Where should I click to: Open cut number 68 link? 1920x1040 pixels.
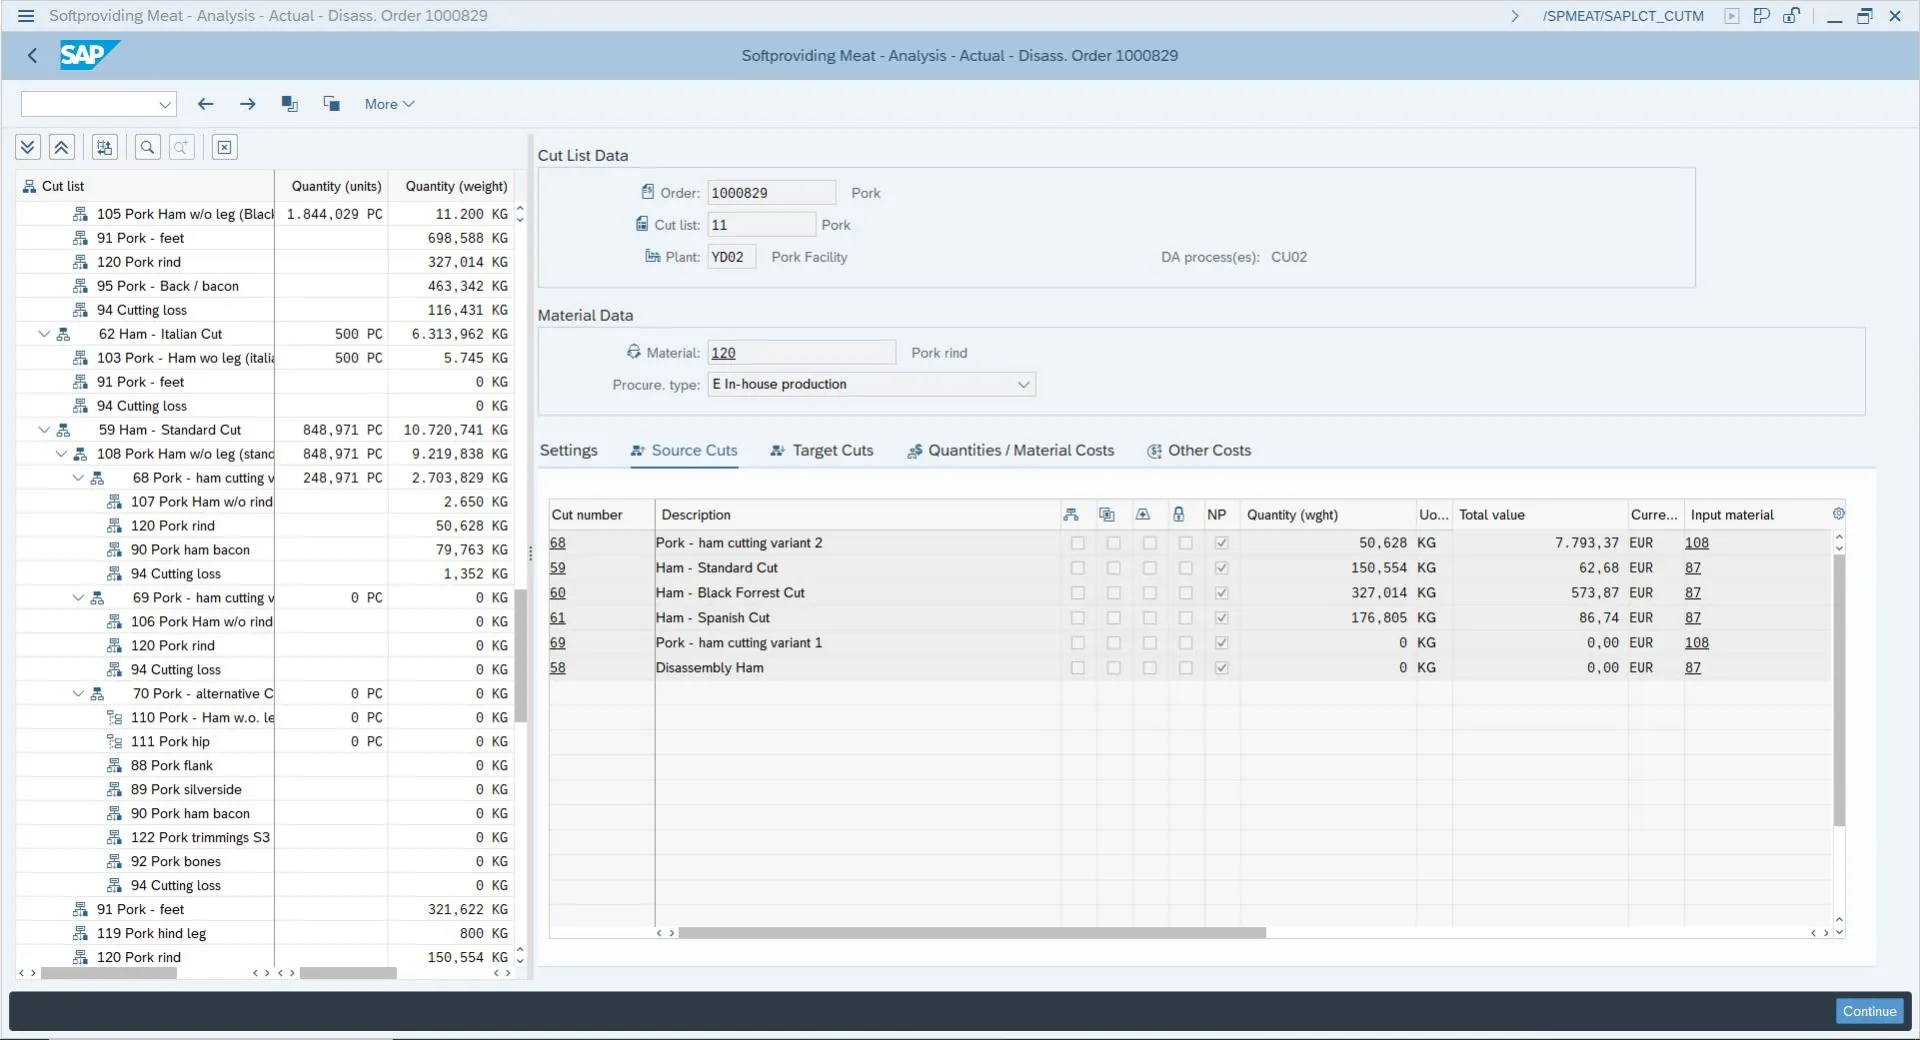[557, 543]
